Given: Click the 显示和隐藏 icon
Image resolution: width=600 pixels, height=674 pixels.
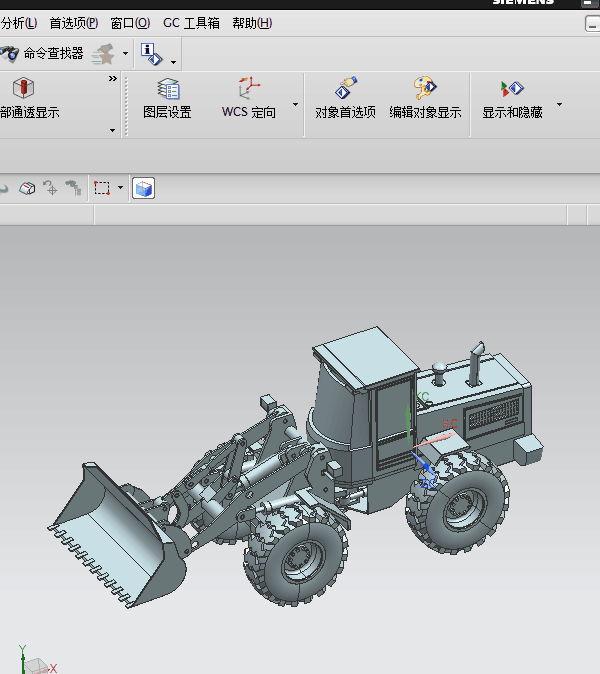Looking at the screenshot, I should 512,89.
